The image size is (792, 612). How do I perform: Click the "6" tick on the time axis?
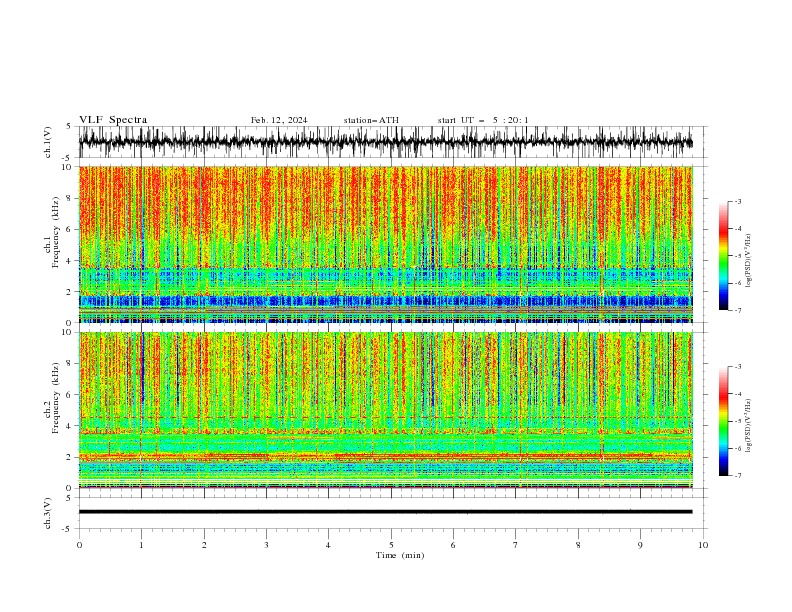(453, 545)
